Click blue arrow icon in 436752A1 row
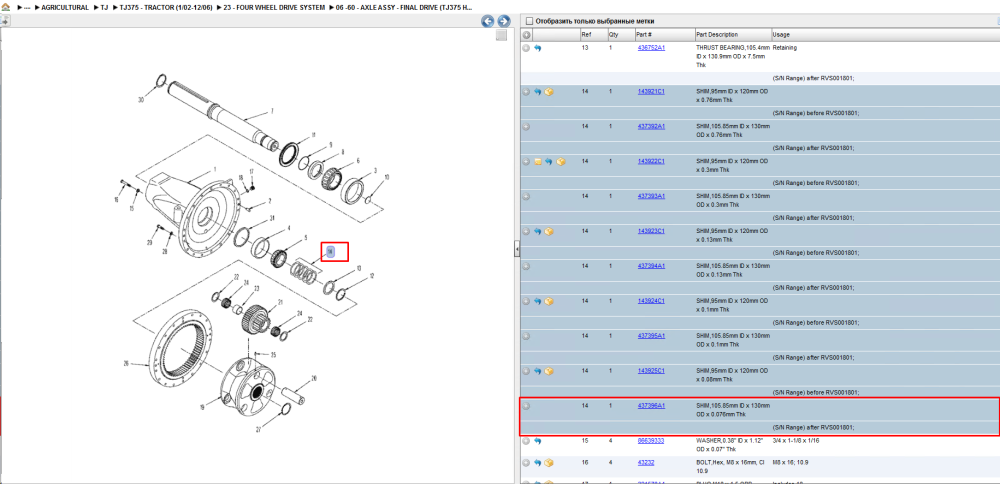This screenshot has height=484, width=1000. click(x=538, y=48)
